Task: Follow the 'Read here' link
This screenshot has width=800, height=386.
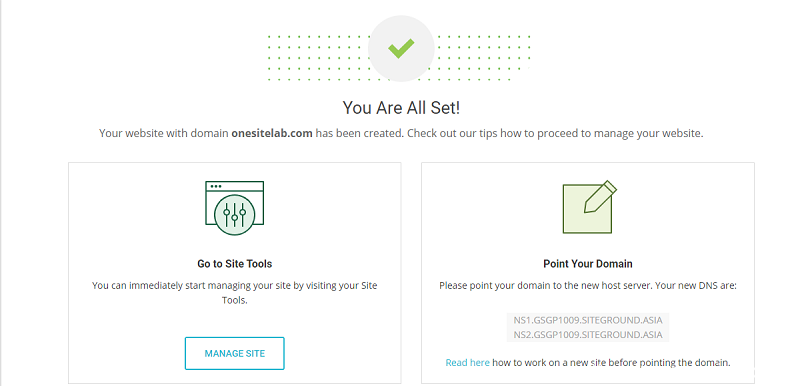Action: pyautogui.click(x=467, y=363)
